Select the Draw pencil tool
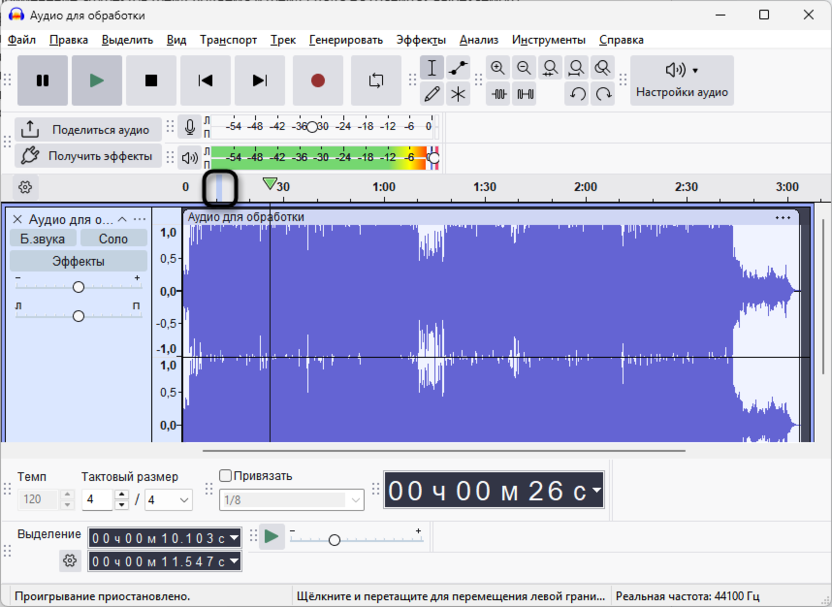This screenshot has height=607, width=832. tap(432, 94)
